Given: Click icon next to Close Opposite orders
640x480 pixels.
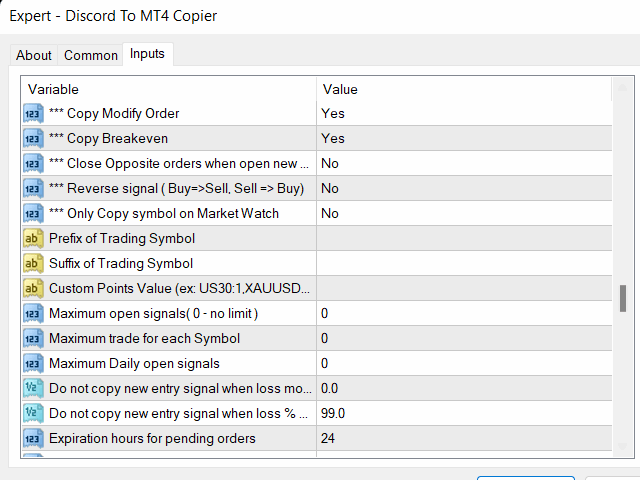Looking at the screenshot, I should coord(33,164).
